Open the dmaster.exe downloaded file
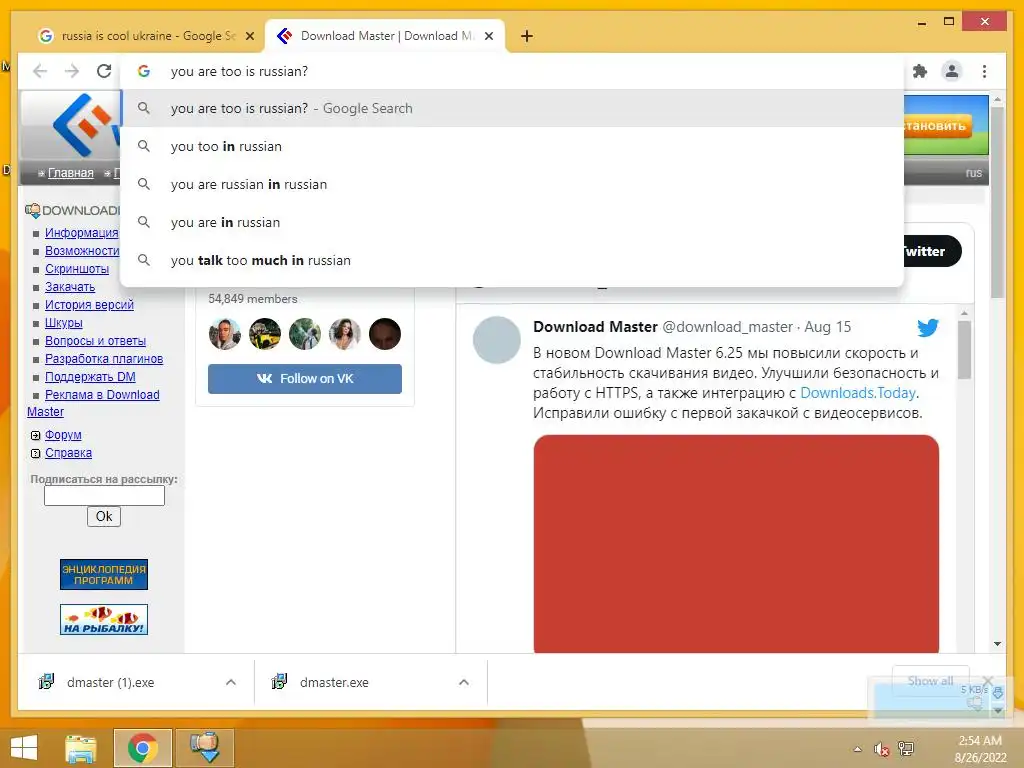The height and width of the screenshot is (768, 1024). pos(334,682)
